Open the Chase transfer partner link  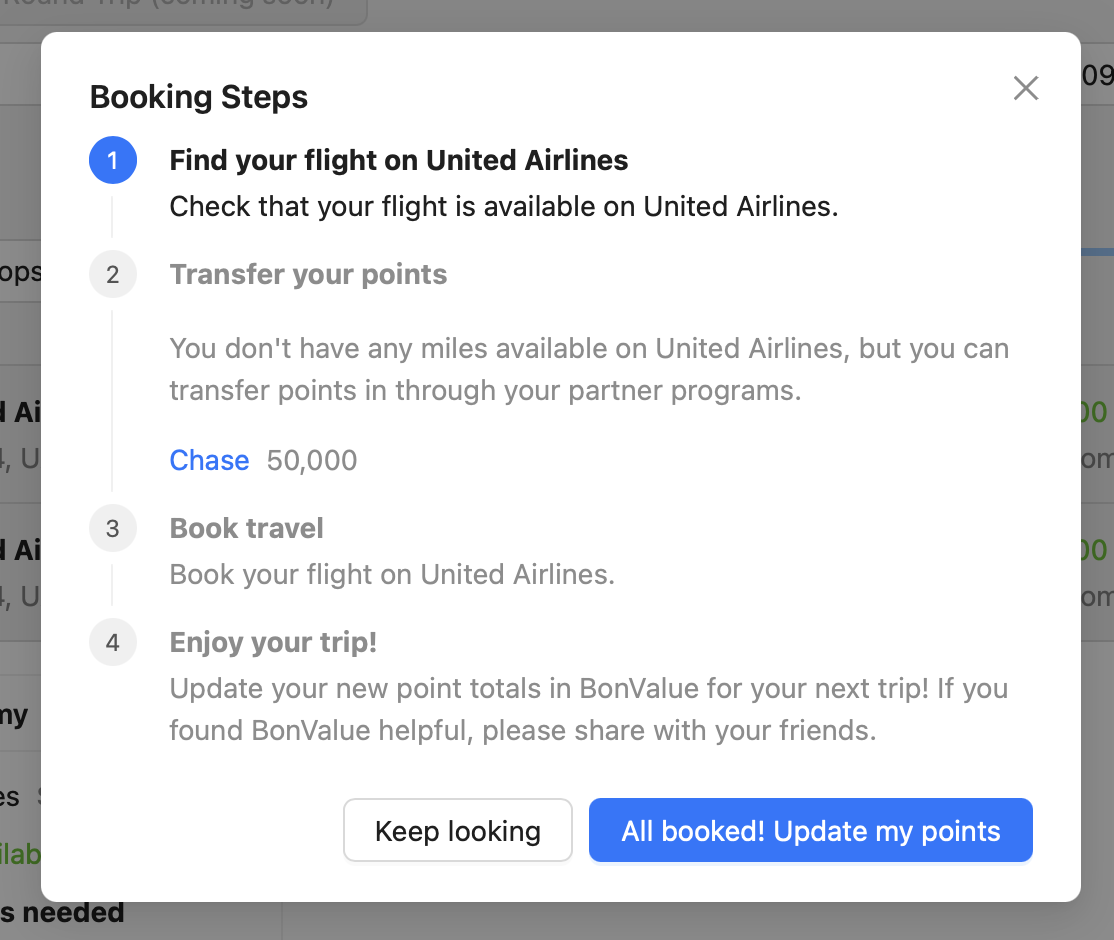click(x=209, y=460)
